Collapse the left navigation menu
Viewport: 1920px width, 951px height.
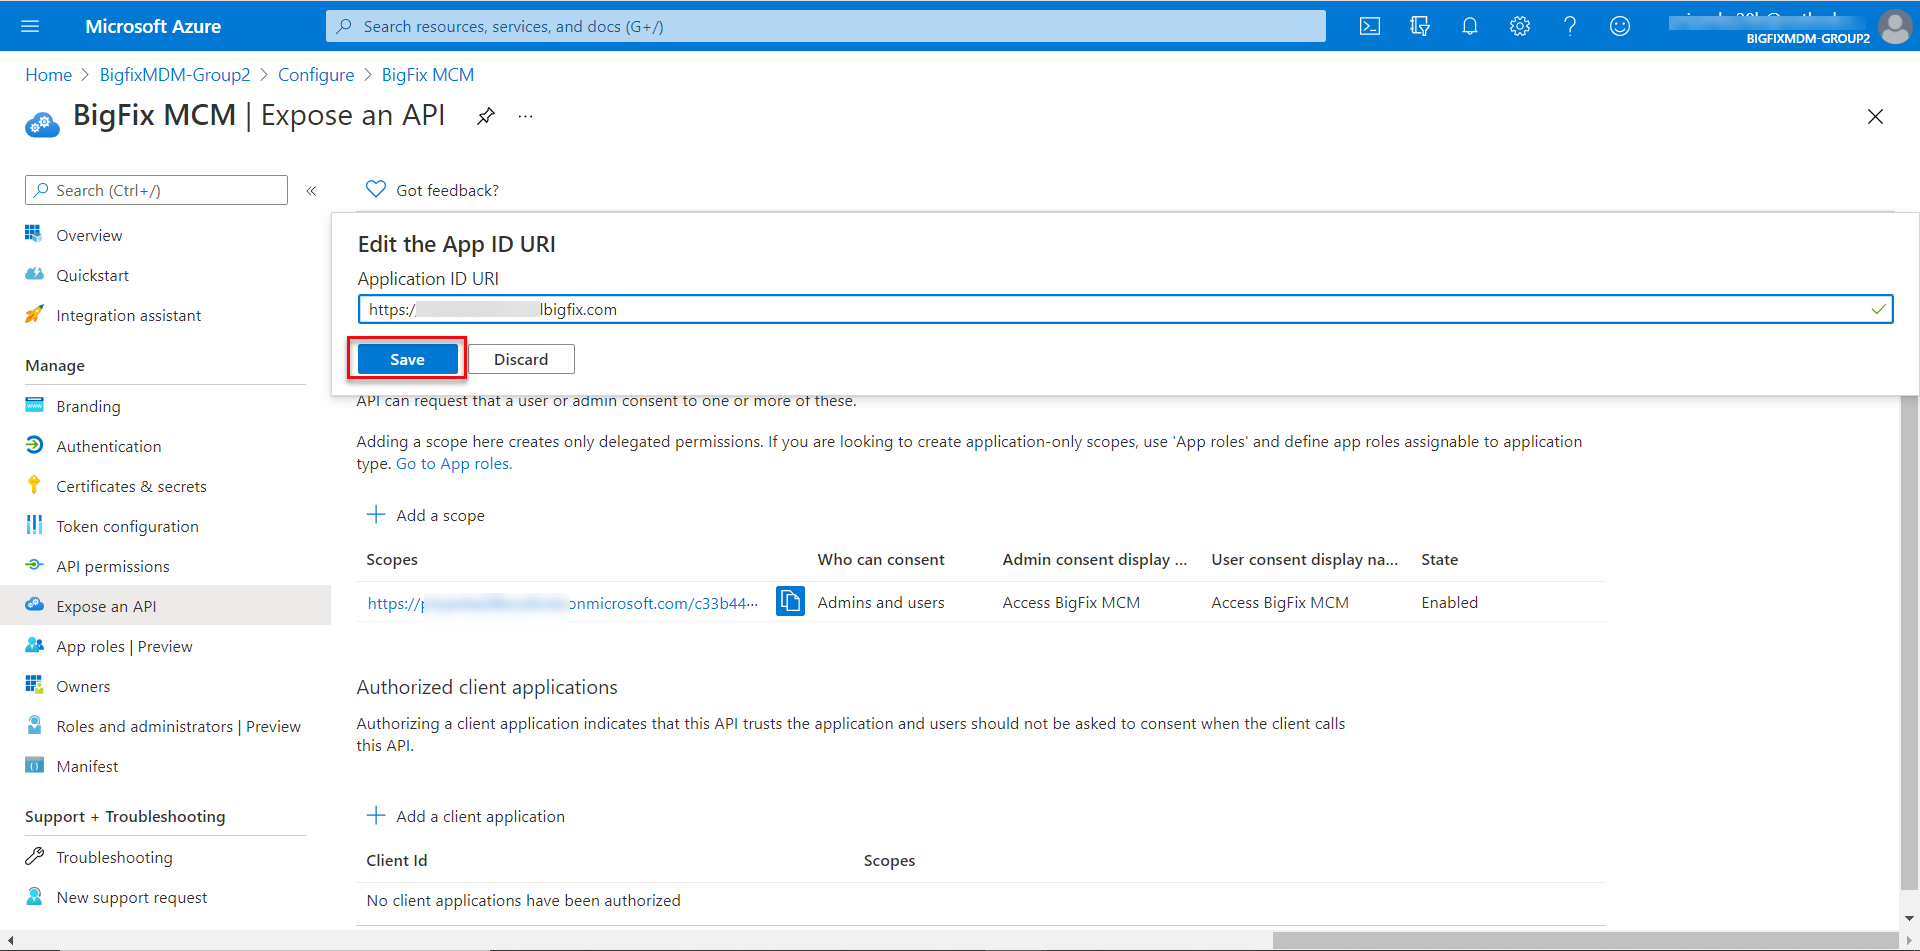tap(311, 190)
